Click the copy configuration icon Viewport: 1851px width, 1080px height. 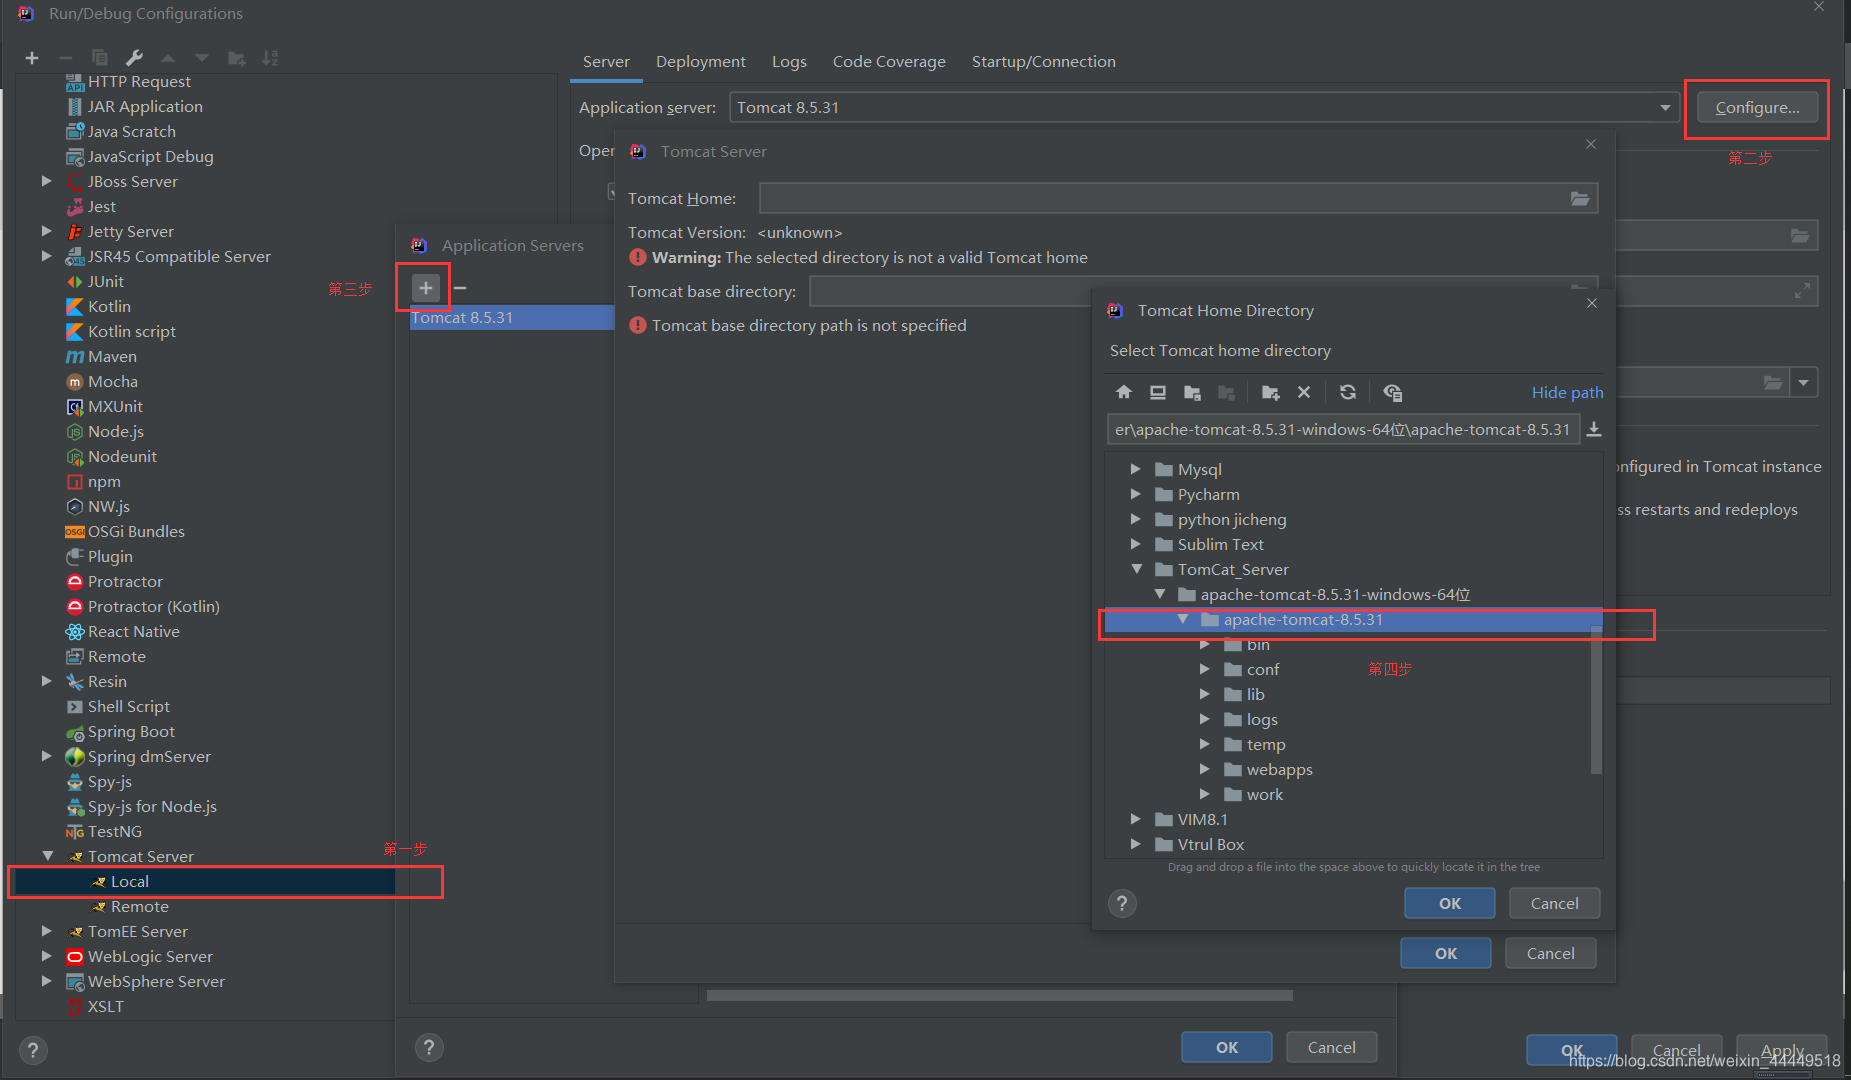99,58
